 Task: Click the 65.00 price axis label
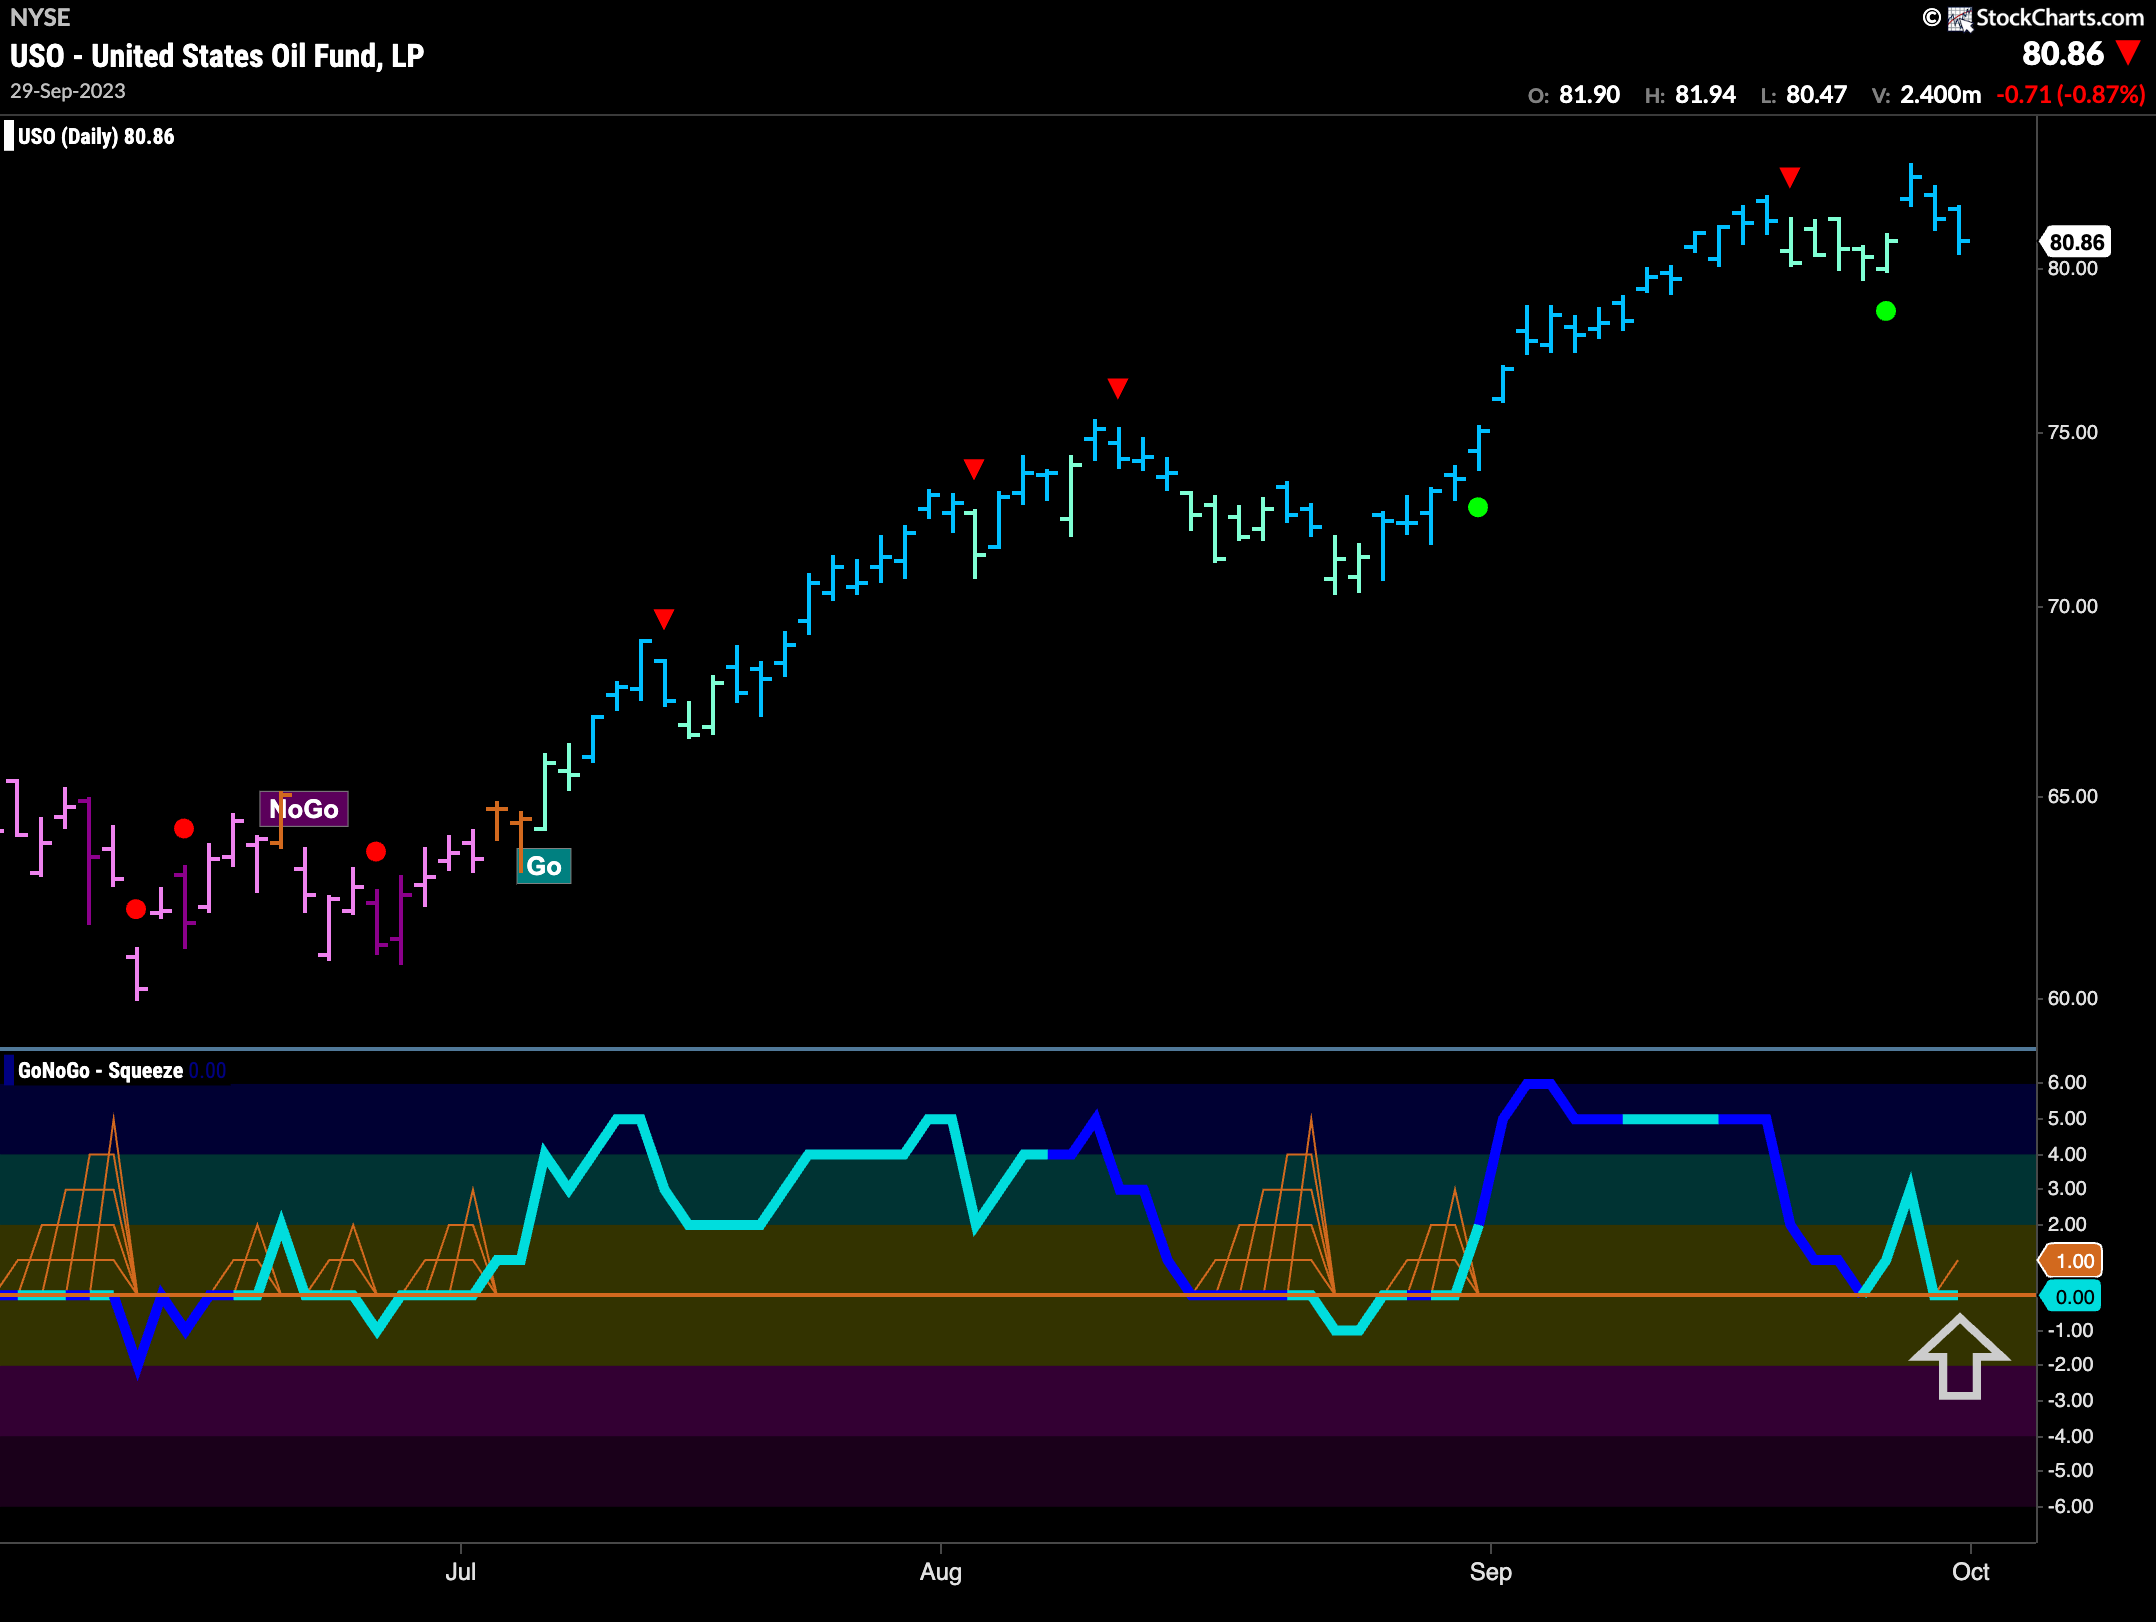point(2072,796)
